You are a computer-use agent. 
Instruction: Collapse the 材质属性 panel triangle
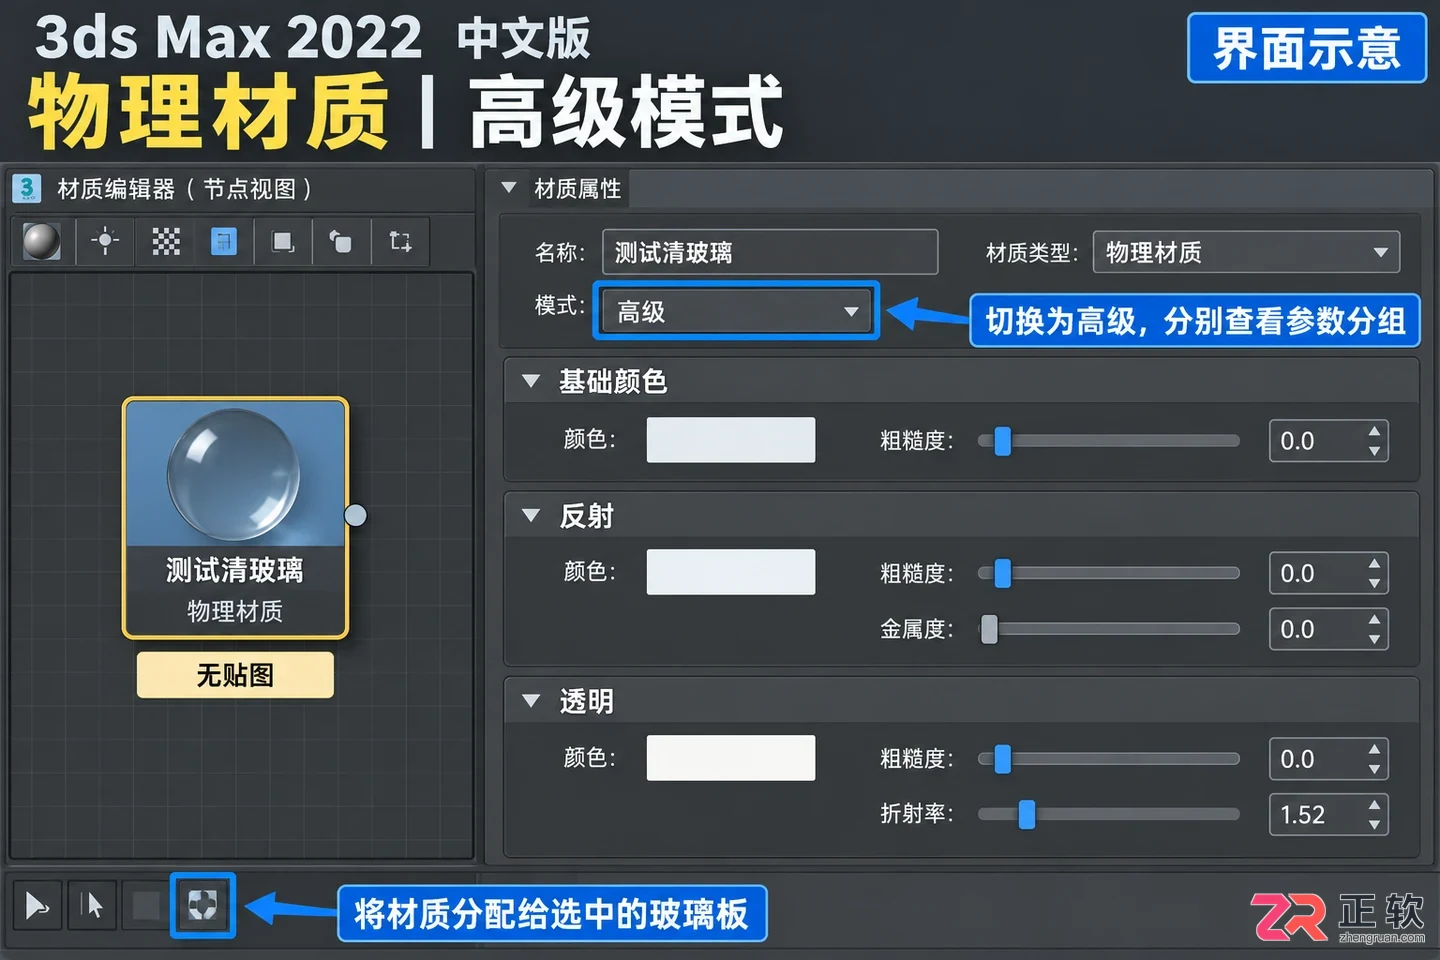[509, 188]
